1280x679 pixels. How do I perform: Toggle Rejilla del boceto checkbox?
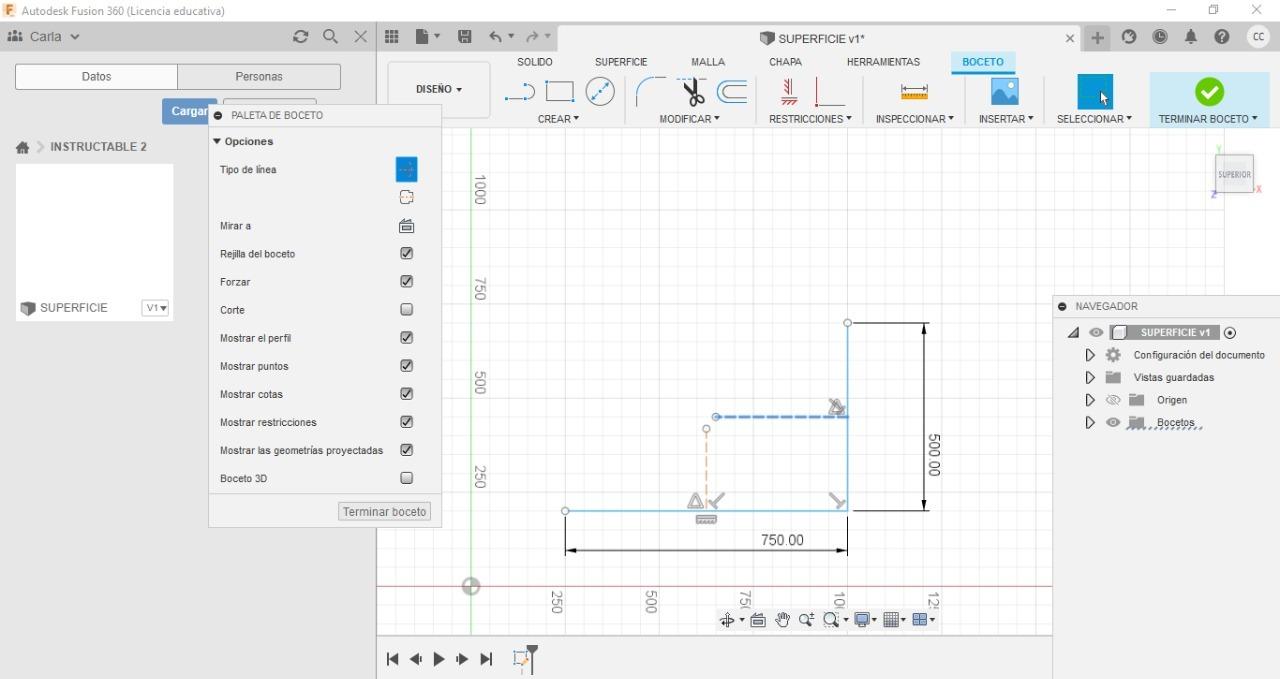point(407,254)
